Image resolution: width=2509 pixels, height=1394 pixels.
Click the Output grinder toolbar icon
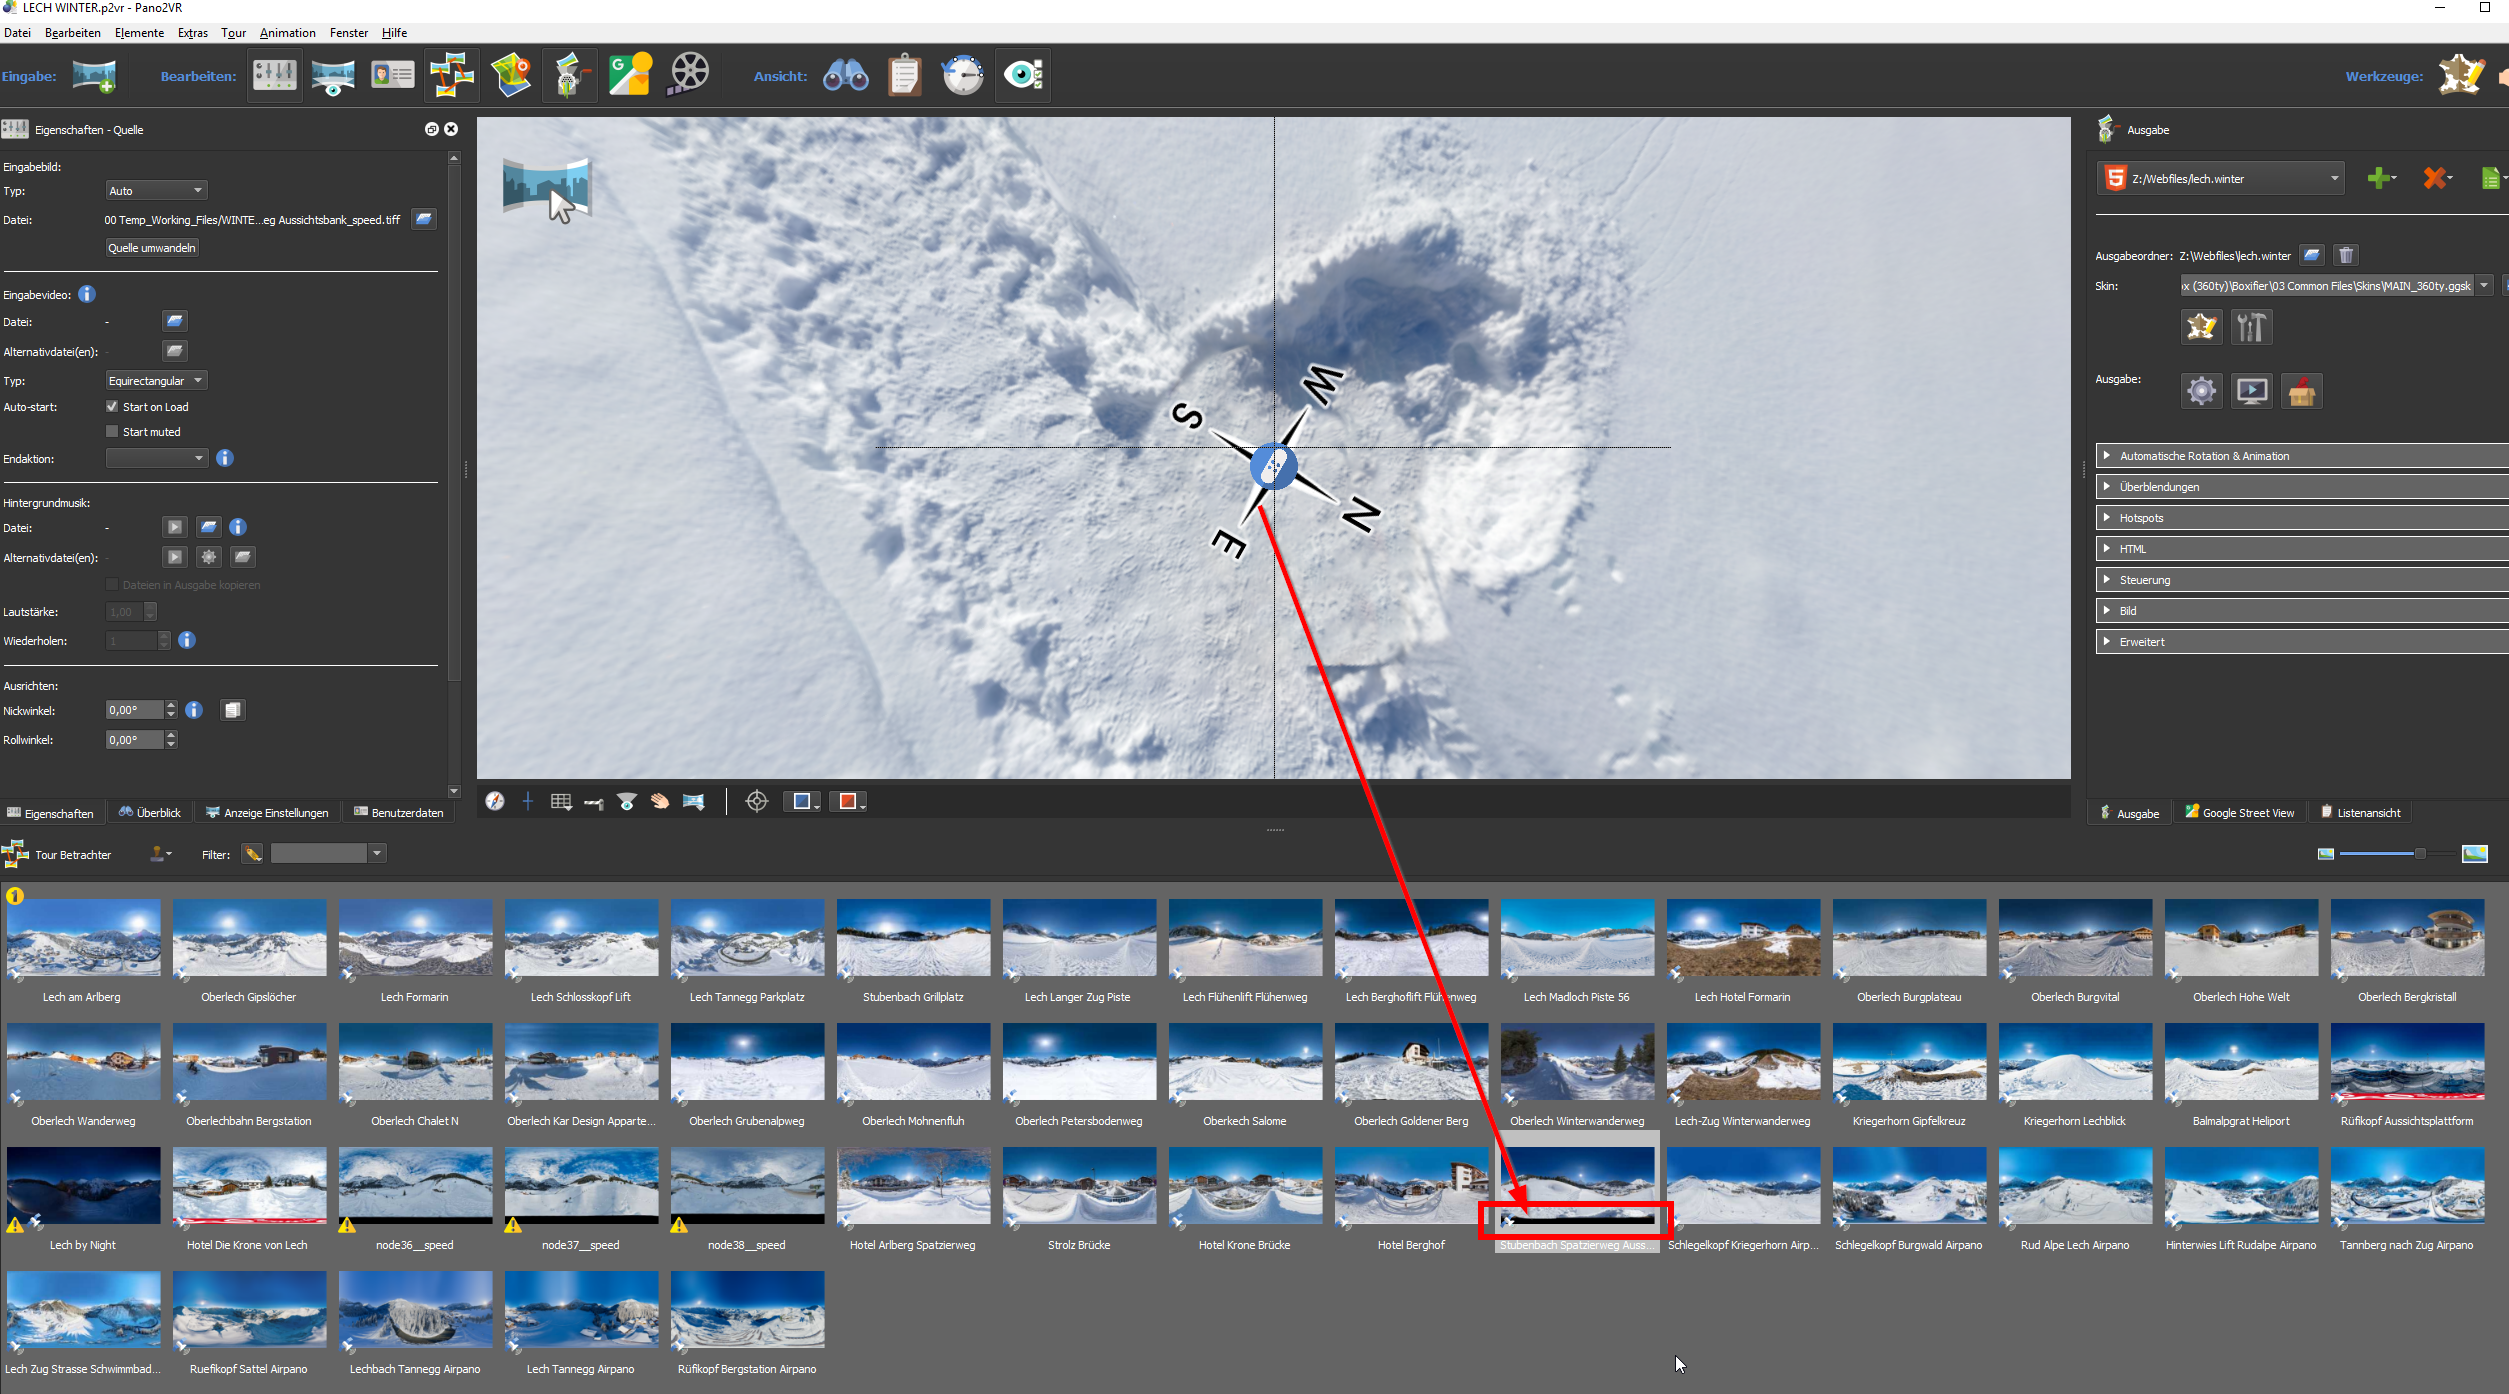pos(570,75)
